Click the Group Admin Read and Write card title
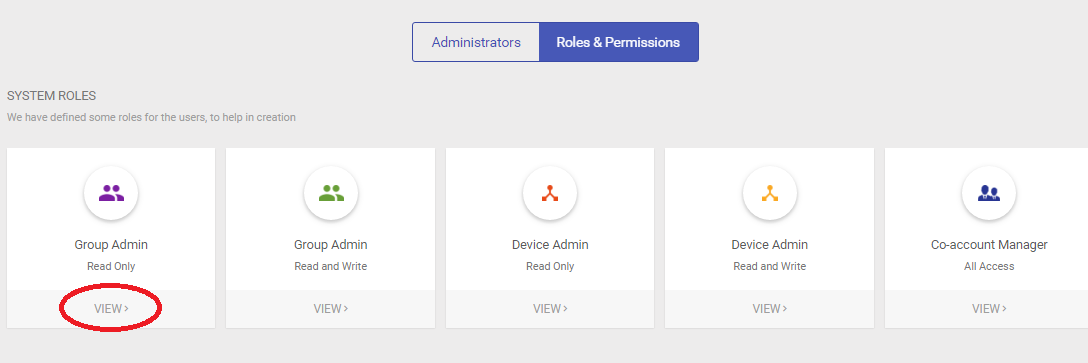The height and width of the screenshot is (363, 1088). point(331,245)
